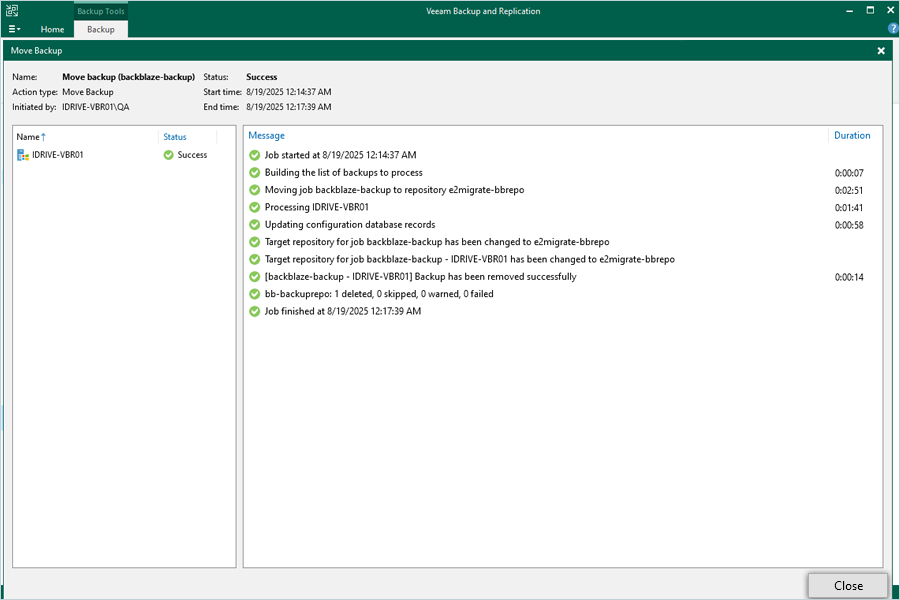This screenshot has height=600, width=900.
Task: Click the 0:00:58 duration value
Action: (x=849, y=225)
